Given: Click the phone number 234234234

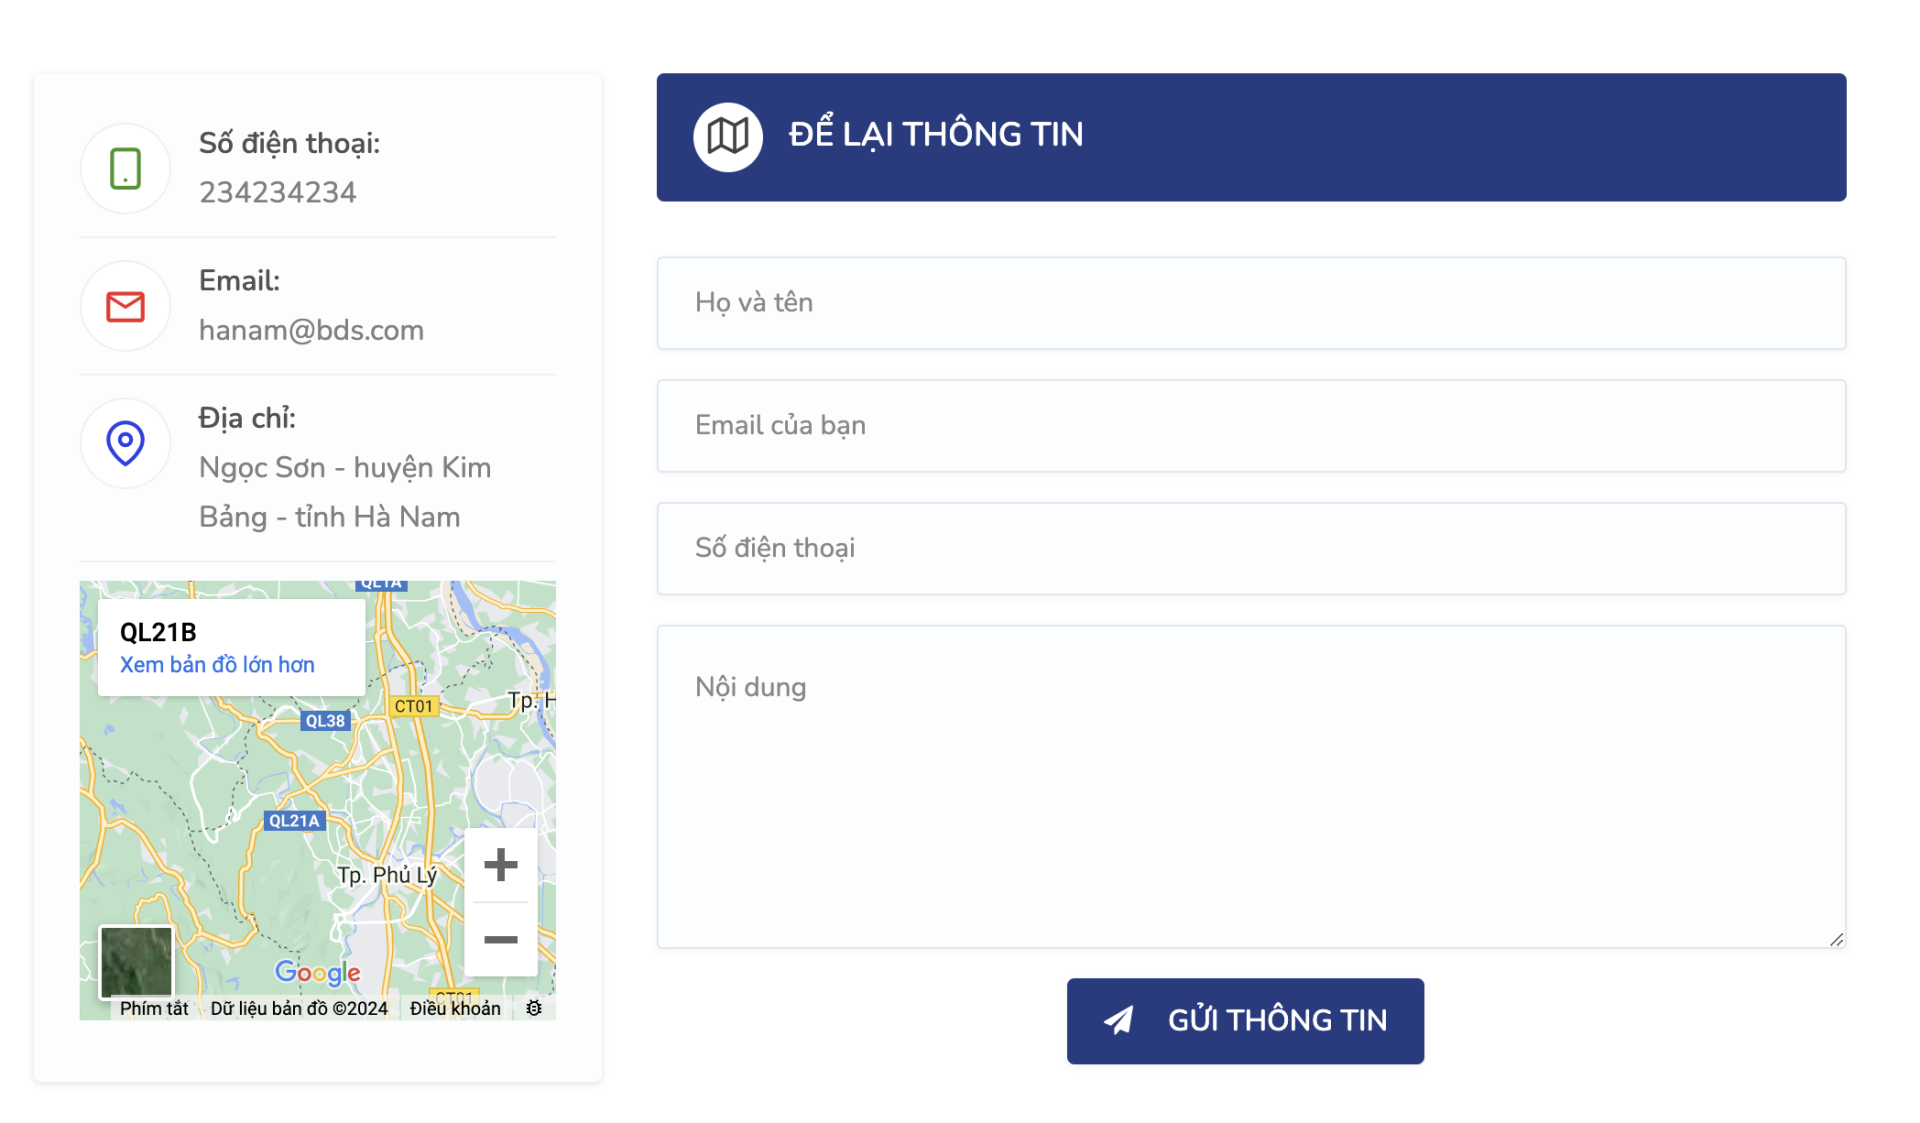Looking at the screenshot, I should pos(277,192).
